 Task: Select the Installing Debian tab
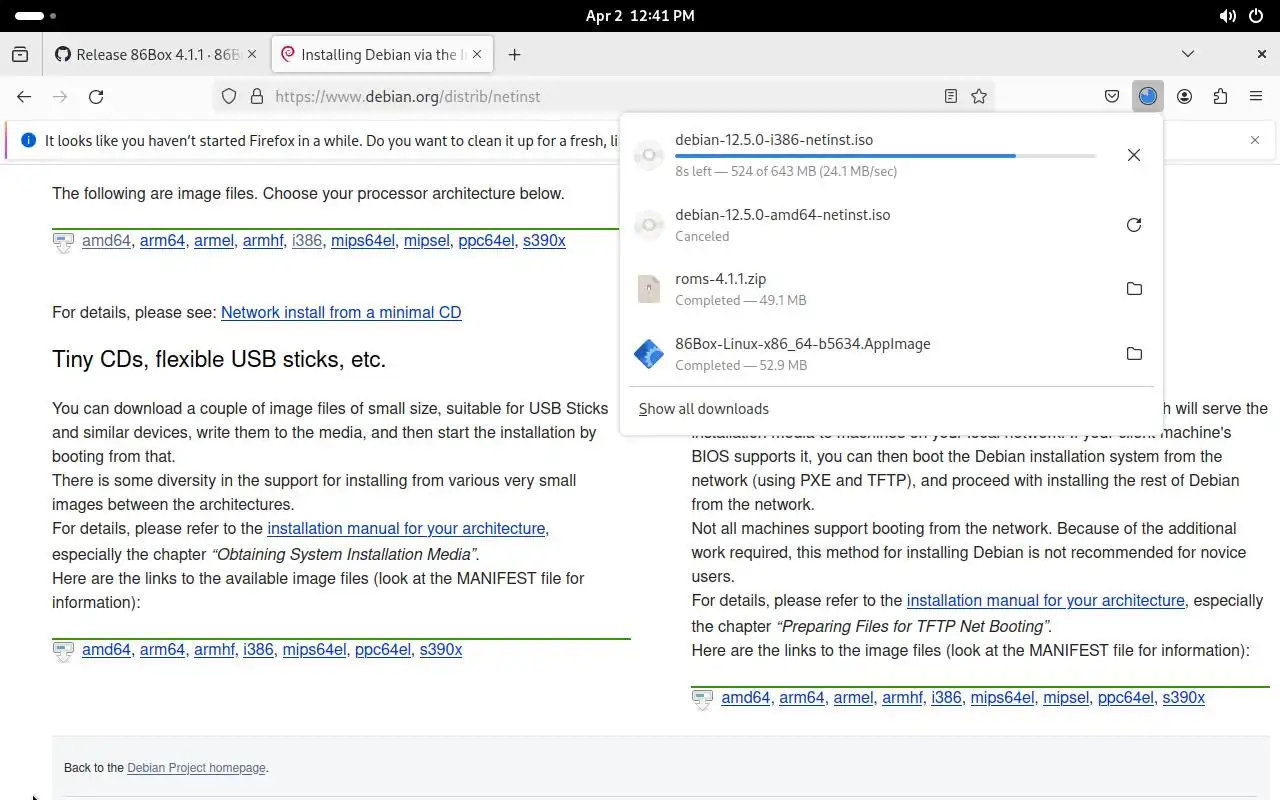click(x=382, y=55)
